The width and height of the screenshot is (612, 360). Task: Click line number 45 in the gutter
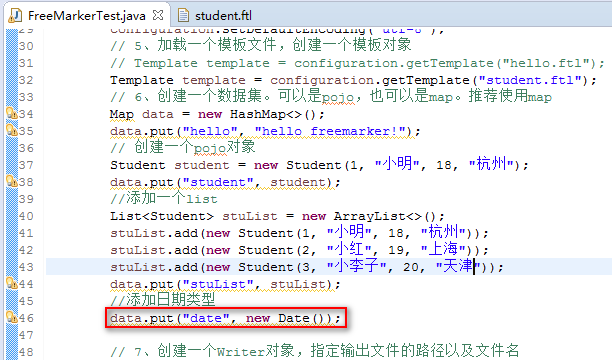tap(26, 301)
